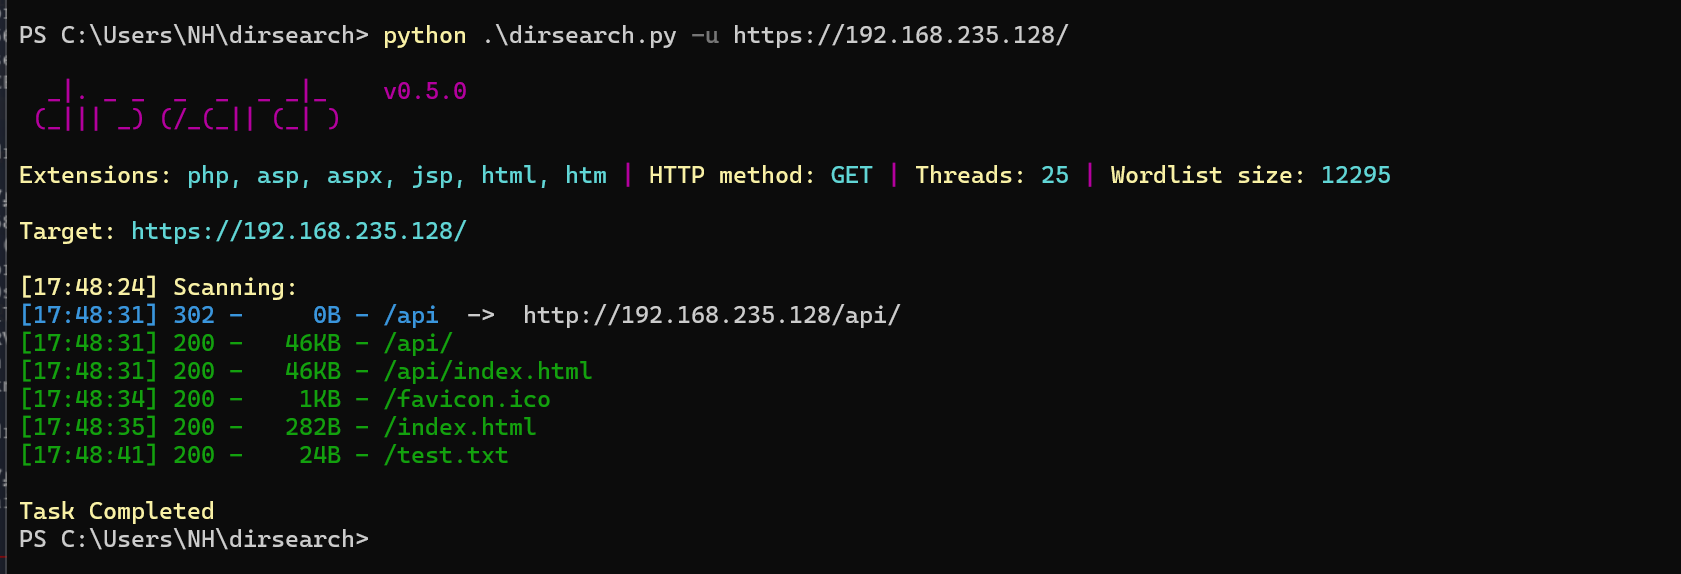1681x574 pixels.
Task: Click the target URL https://192.168.235.128/
Action: tap(299, 231)
